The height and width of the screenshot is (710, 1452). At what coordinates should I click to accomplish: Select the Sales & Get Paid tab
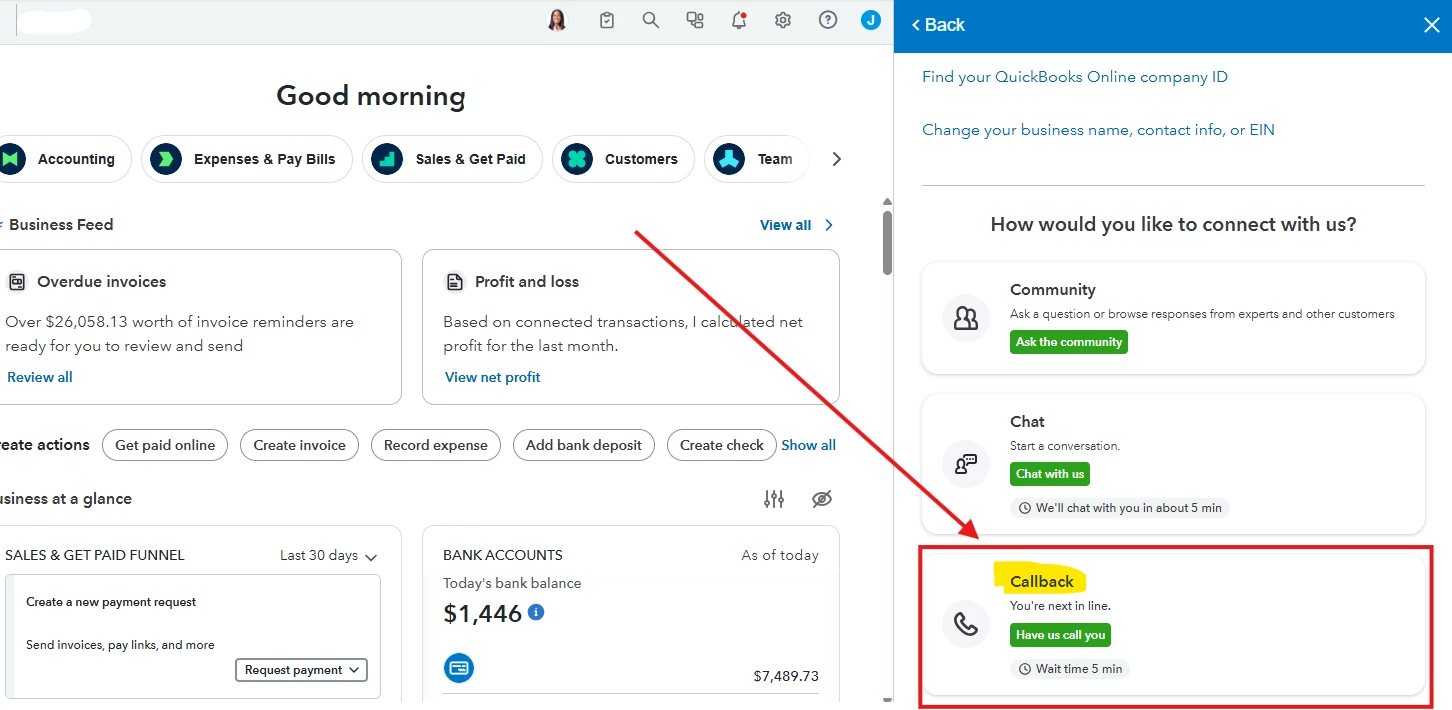pos(452,159)
